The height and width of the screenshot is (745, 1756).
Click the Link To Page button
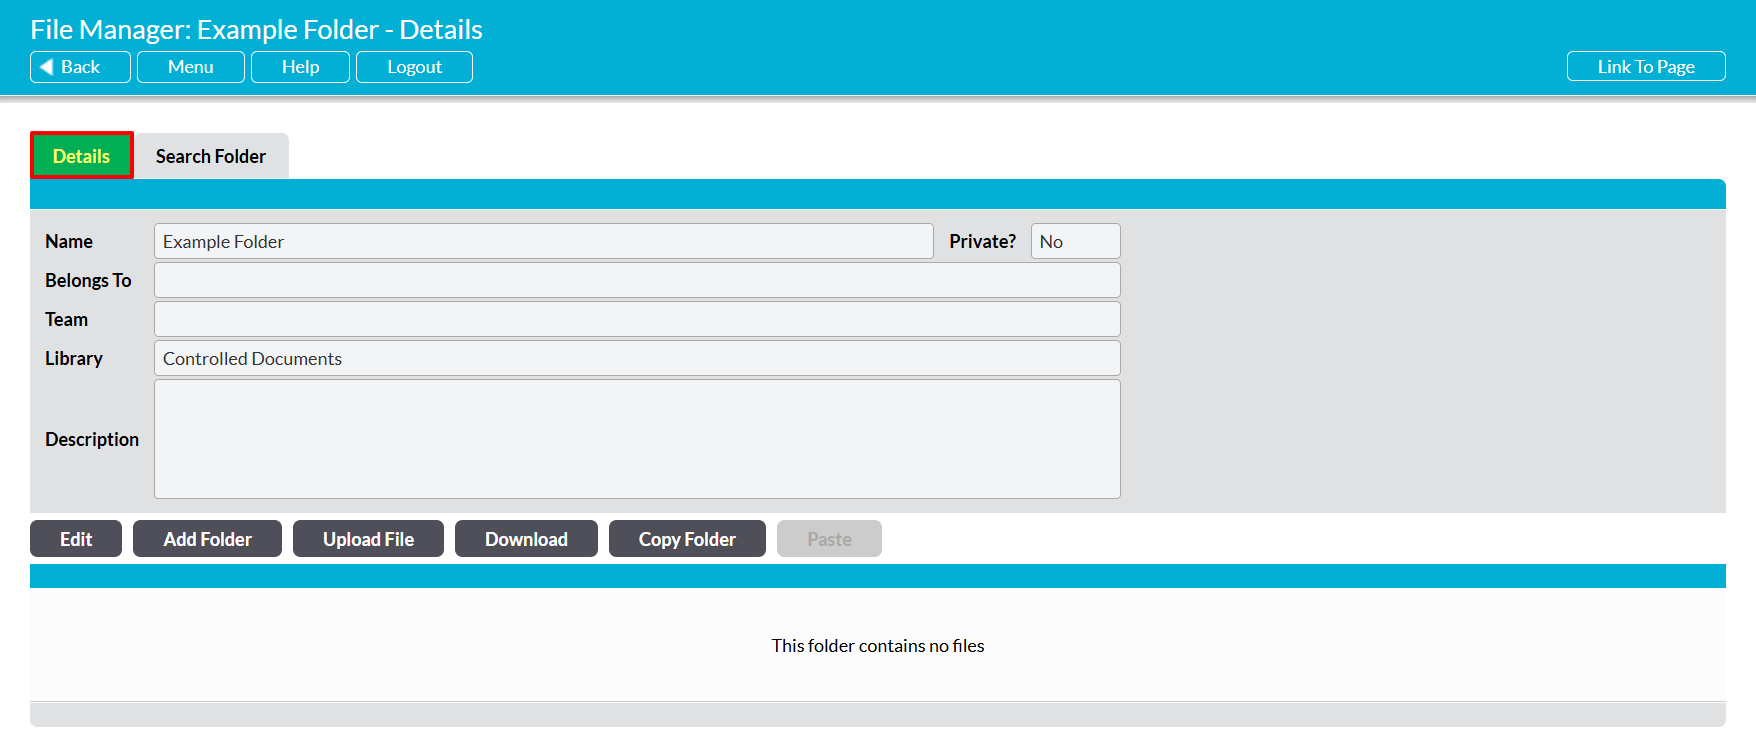click(x=1645, y=67)
